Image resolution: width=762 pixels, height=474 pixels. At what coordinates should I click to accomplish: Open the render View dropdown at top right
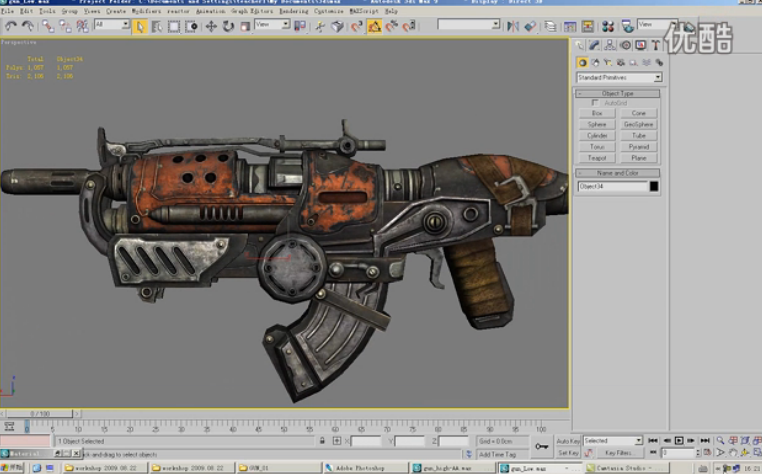click(x=658, y=24)
